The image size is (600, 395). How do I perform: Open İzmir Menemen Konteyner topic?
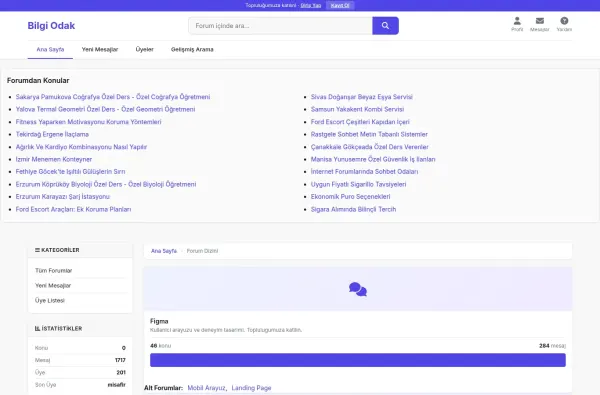point(54,159)
